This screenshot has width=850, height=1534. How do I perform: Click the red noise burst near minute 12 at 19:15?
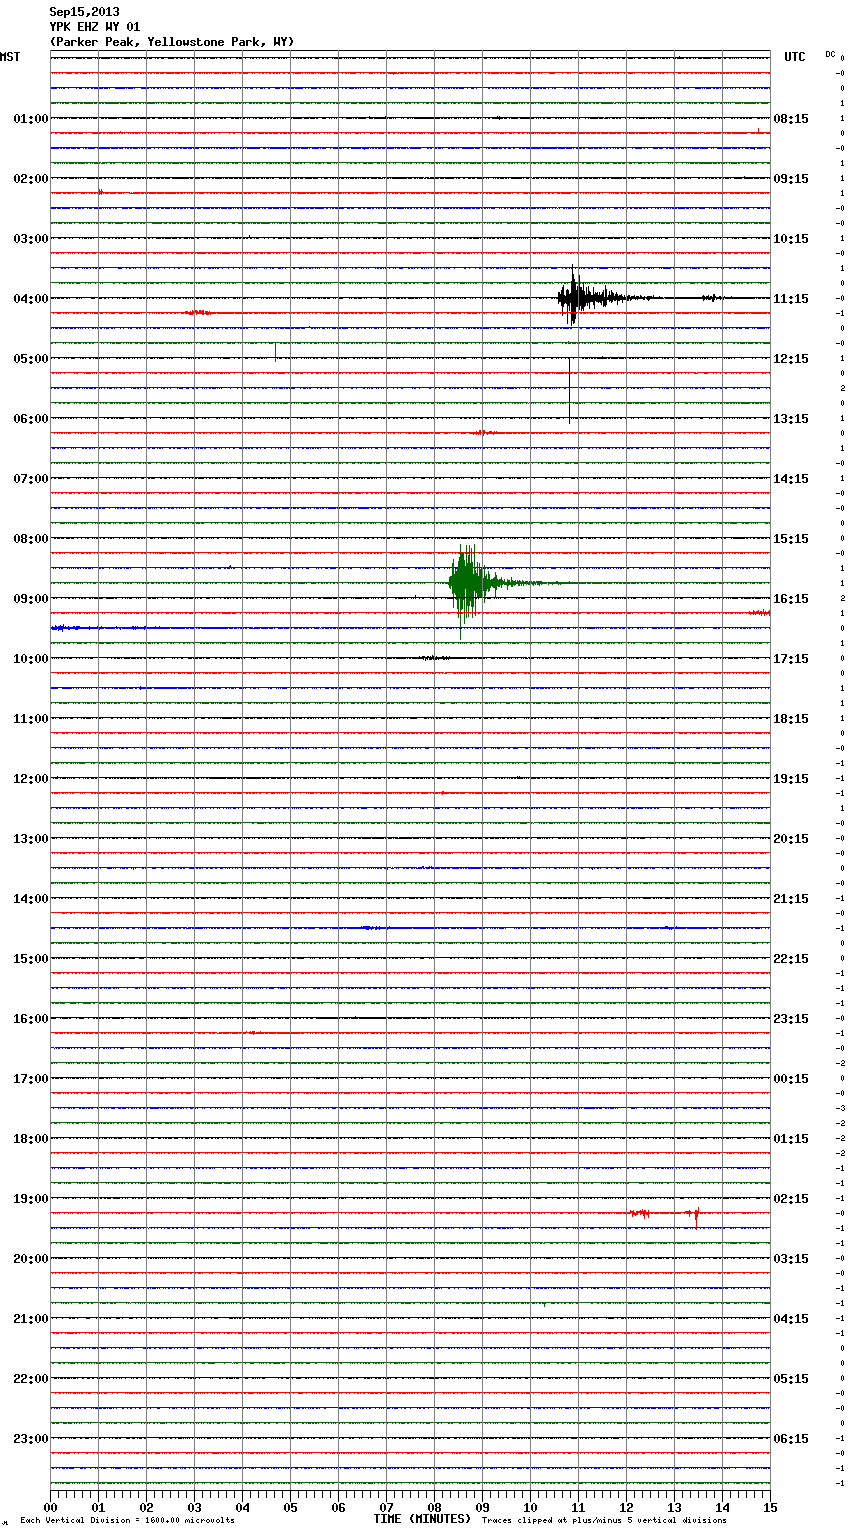[639, 1213]
